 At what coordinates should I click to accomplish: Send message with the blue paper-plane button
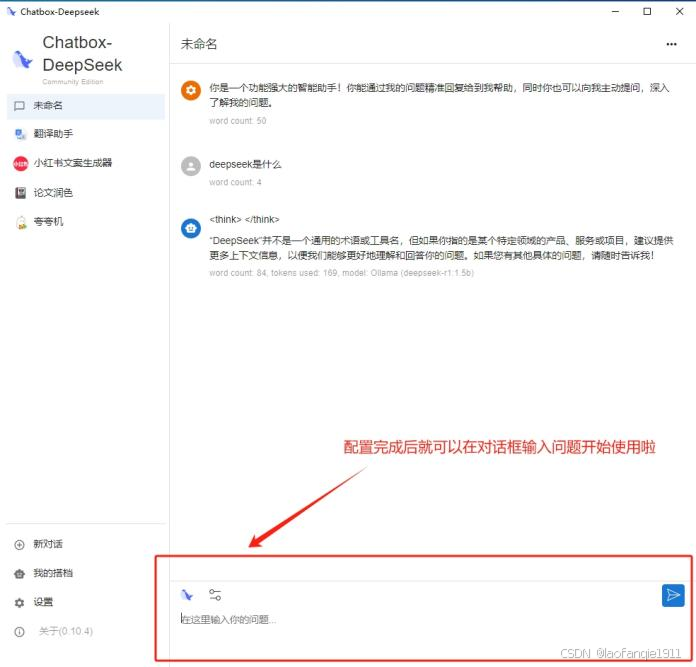click(673, 595)
